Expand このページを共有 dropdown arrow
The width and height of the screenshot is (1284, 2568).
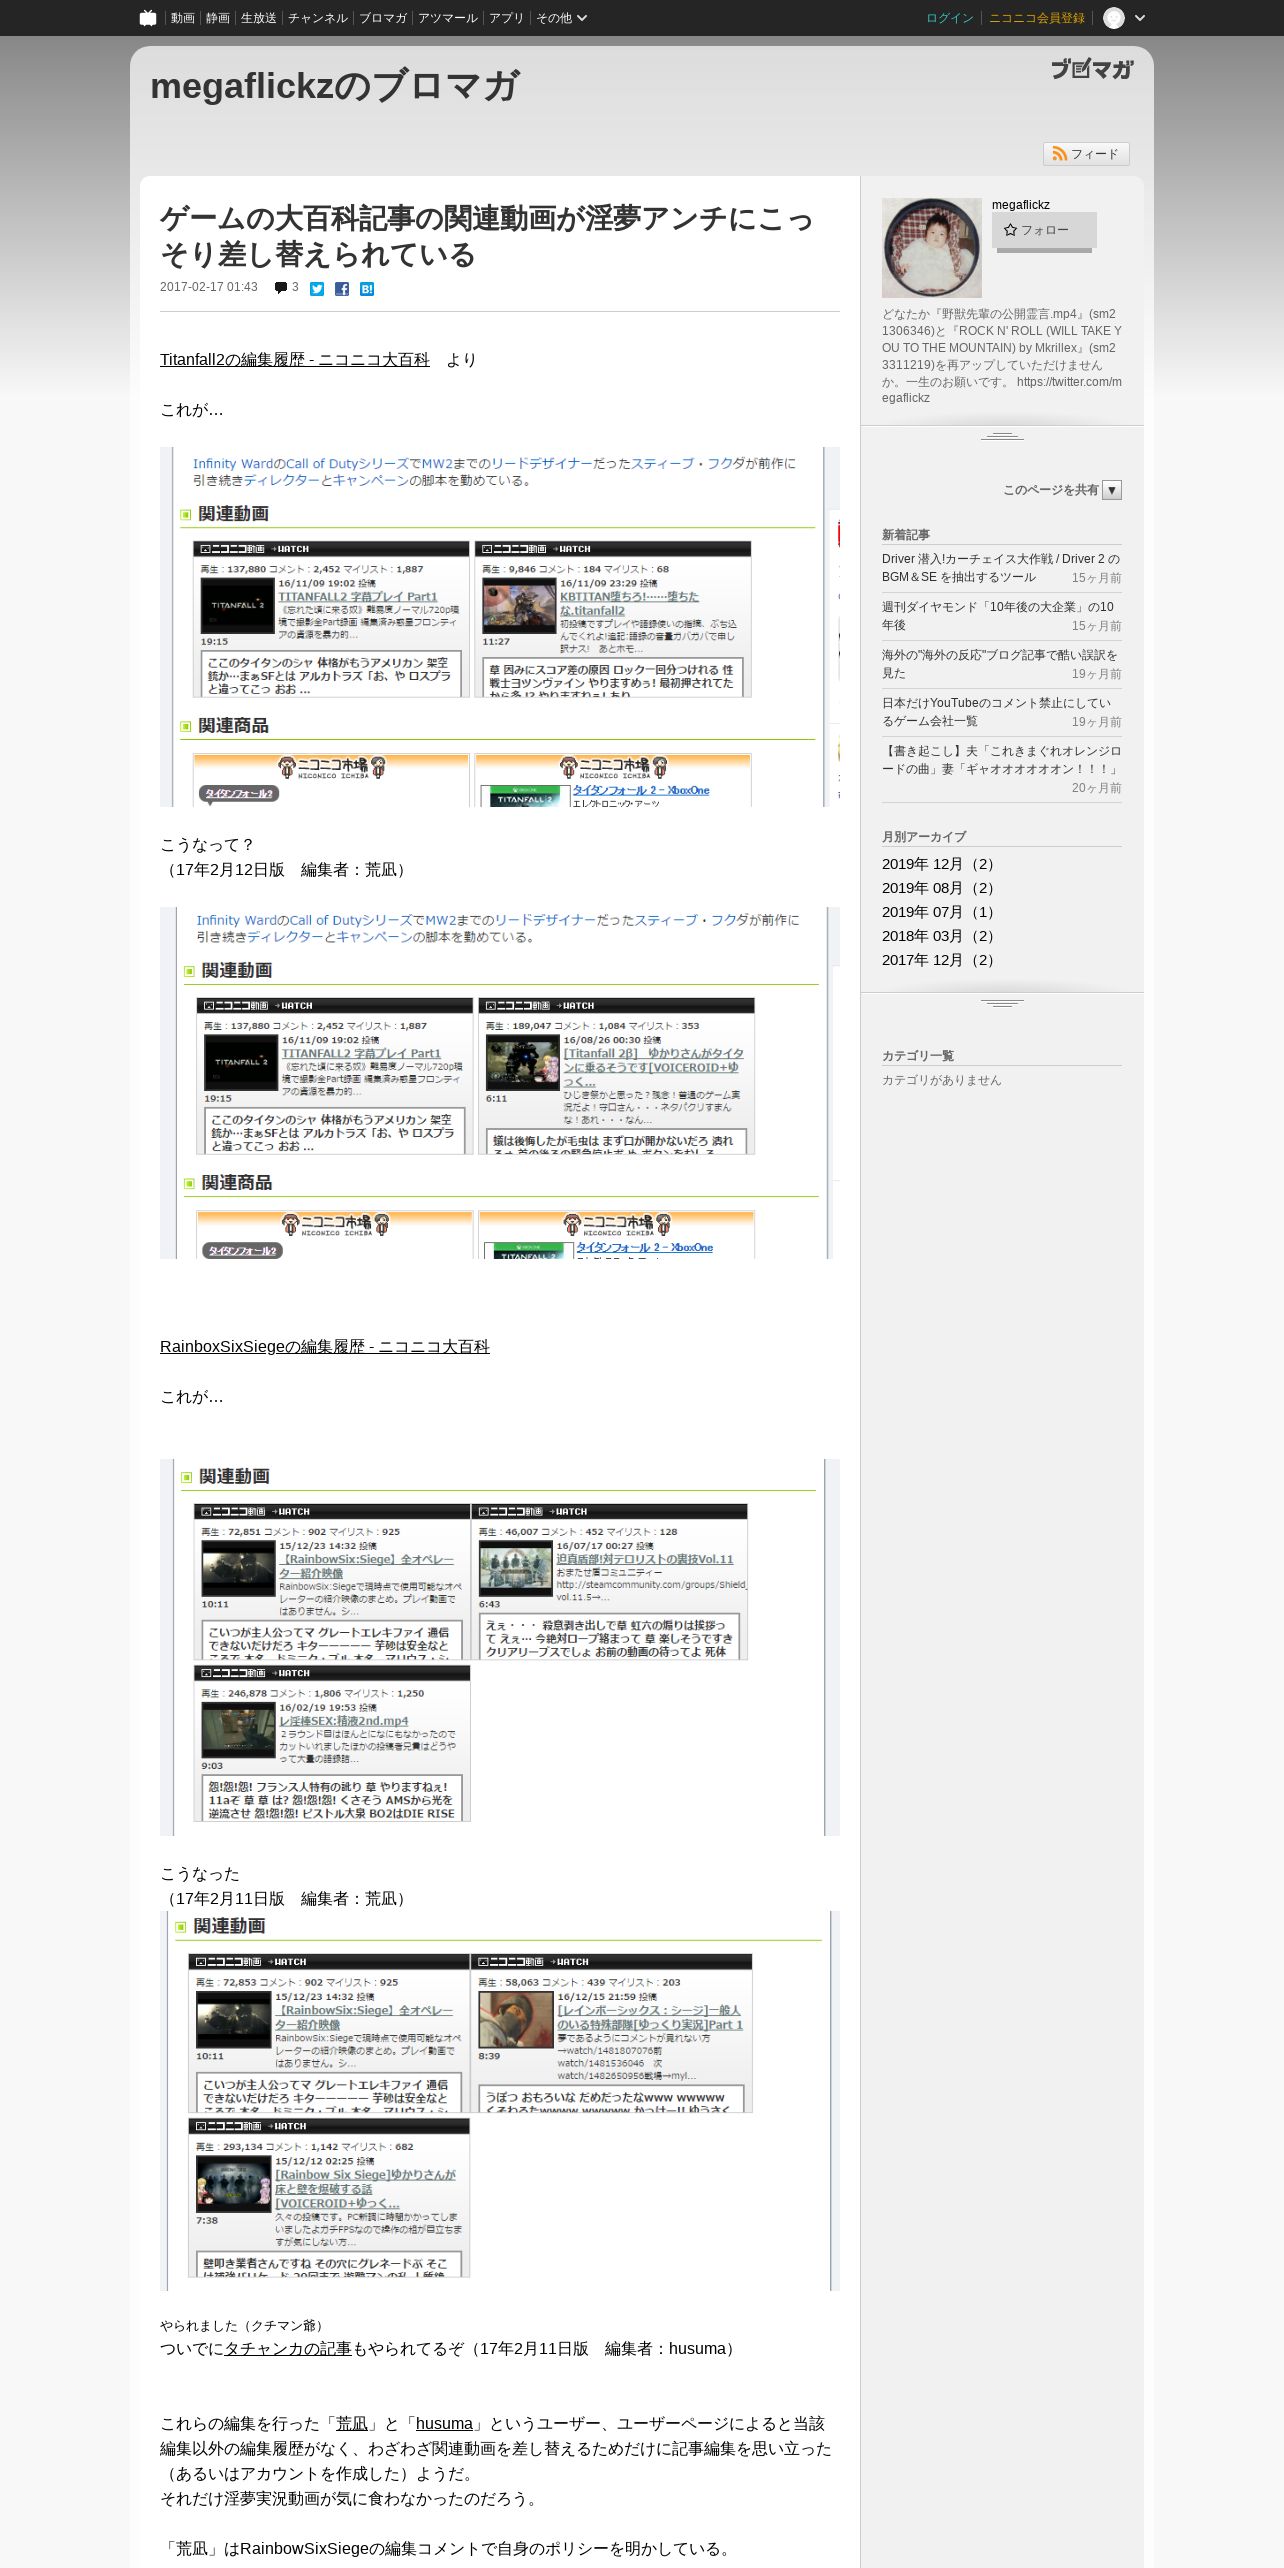click(x=1112, y=490)
